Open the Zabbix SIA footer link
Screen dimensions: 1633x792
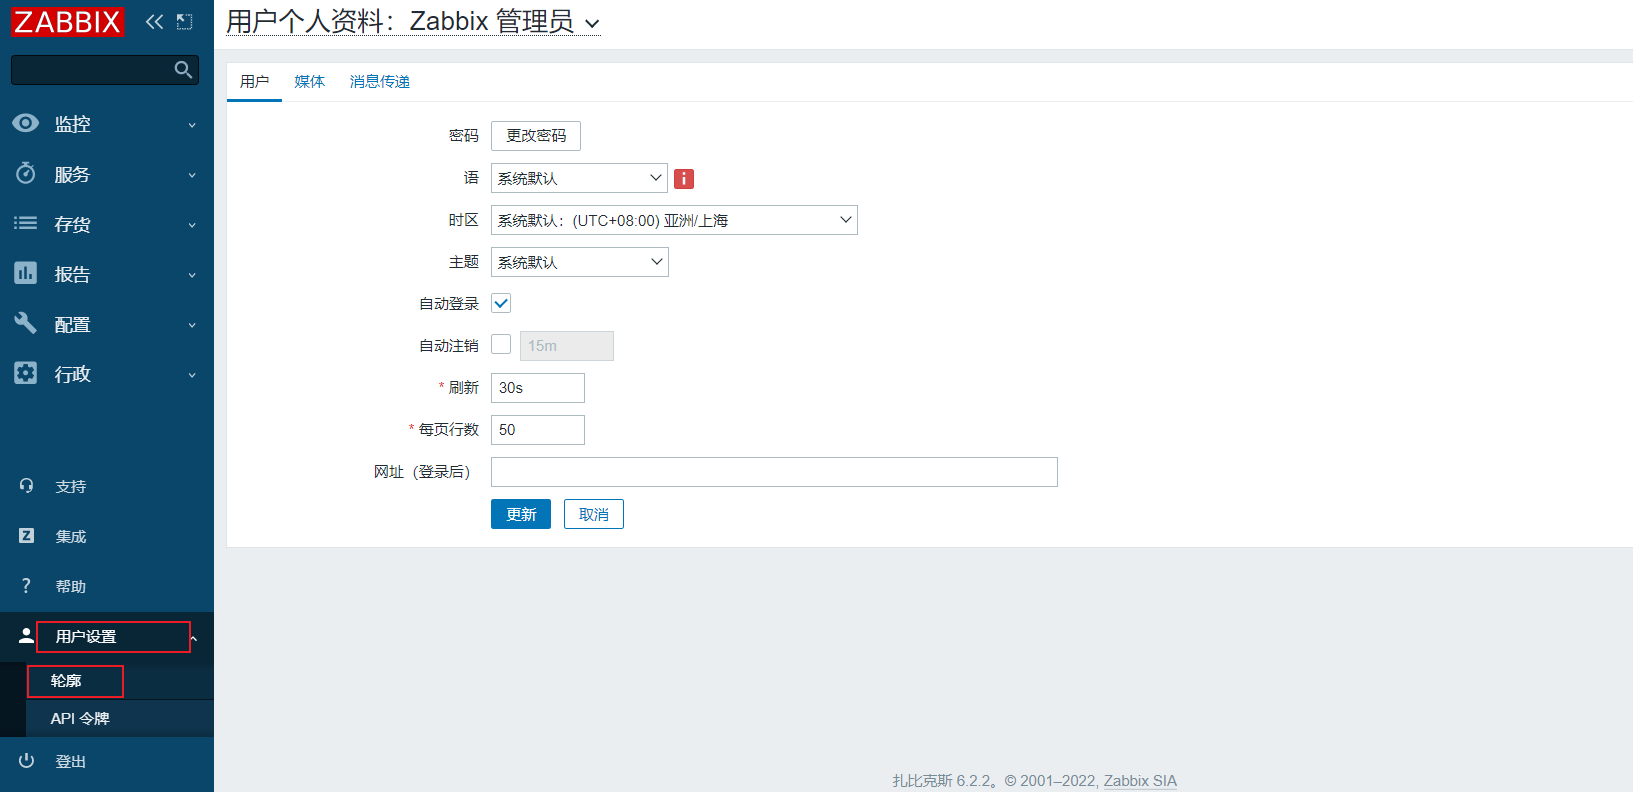click(x=1140, y=781)
